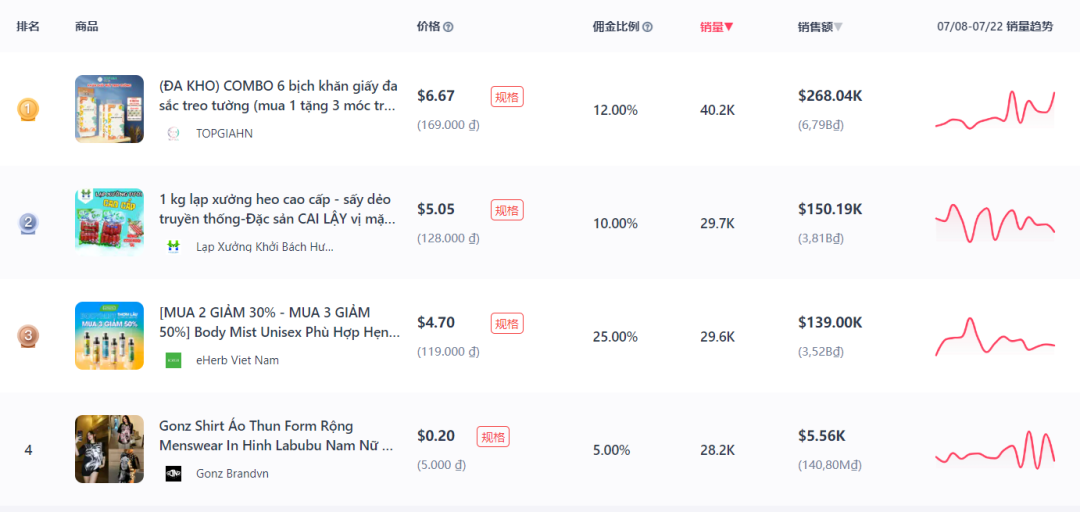This screenshot has height=512, width=1080.
Task: Click the Gonz Brandvn black shop logo
Action: [x=174, y=474]
